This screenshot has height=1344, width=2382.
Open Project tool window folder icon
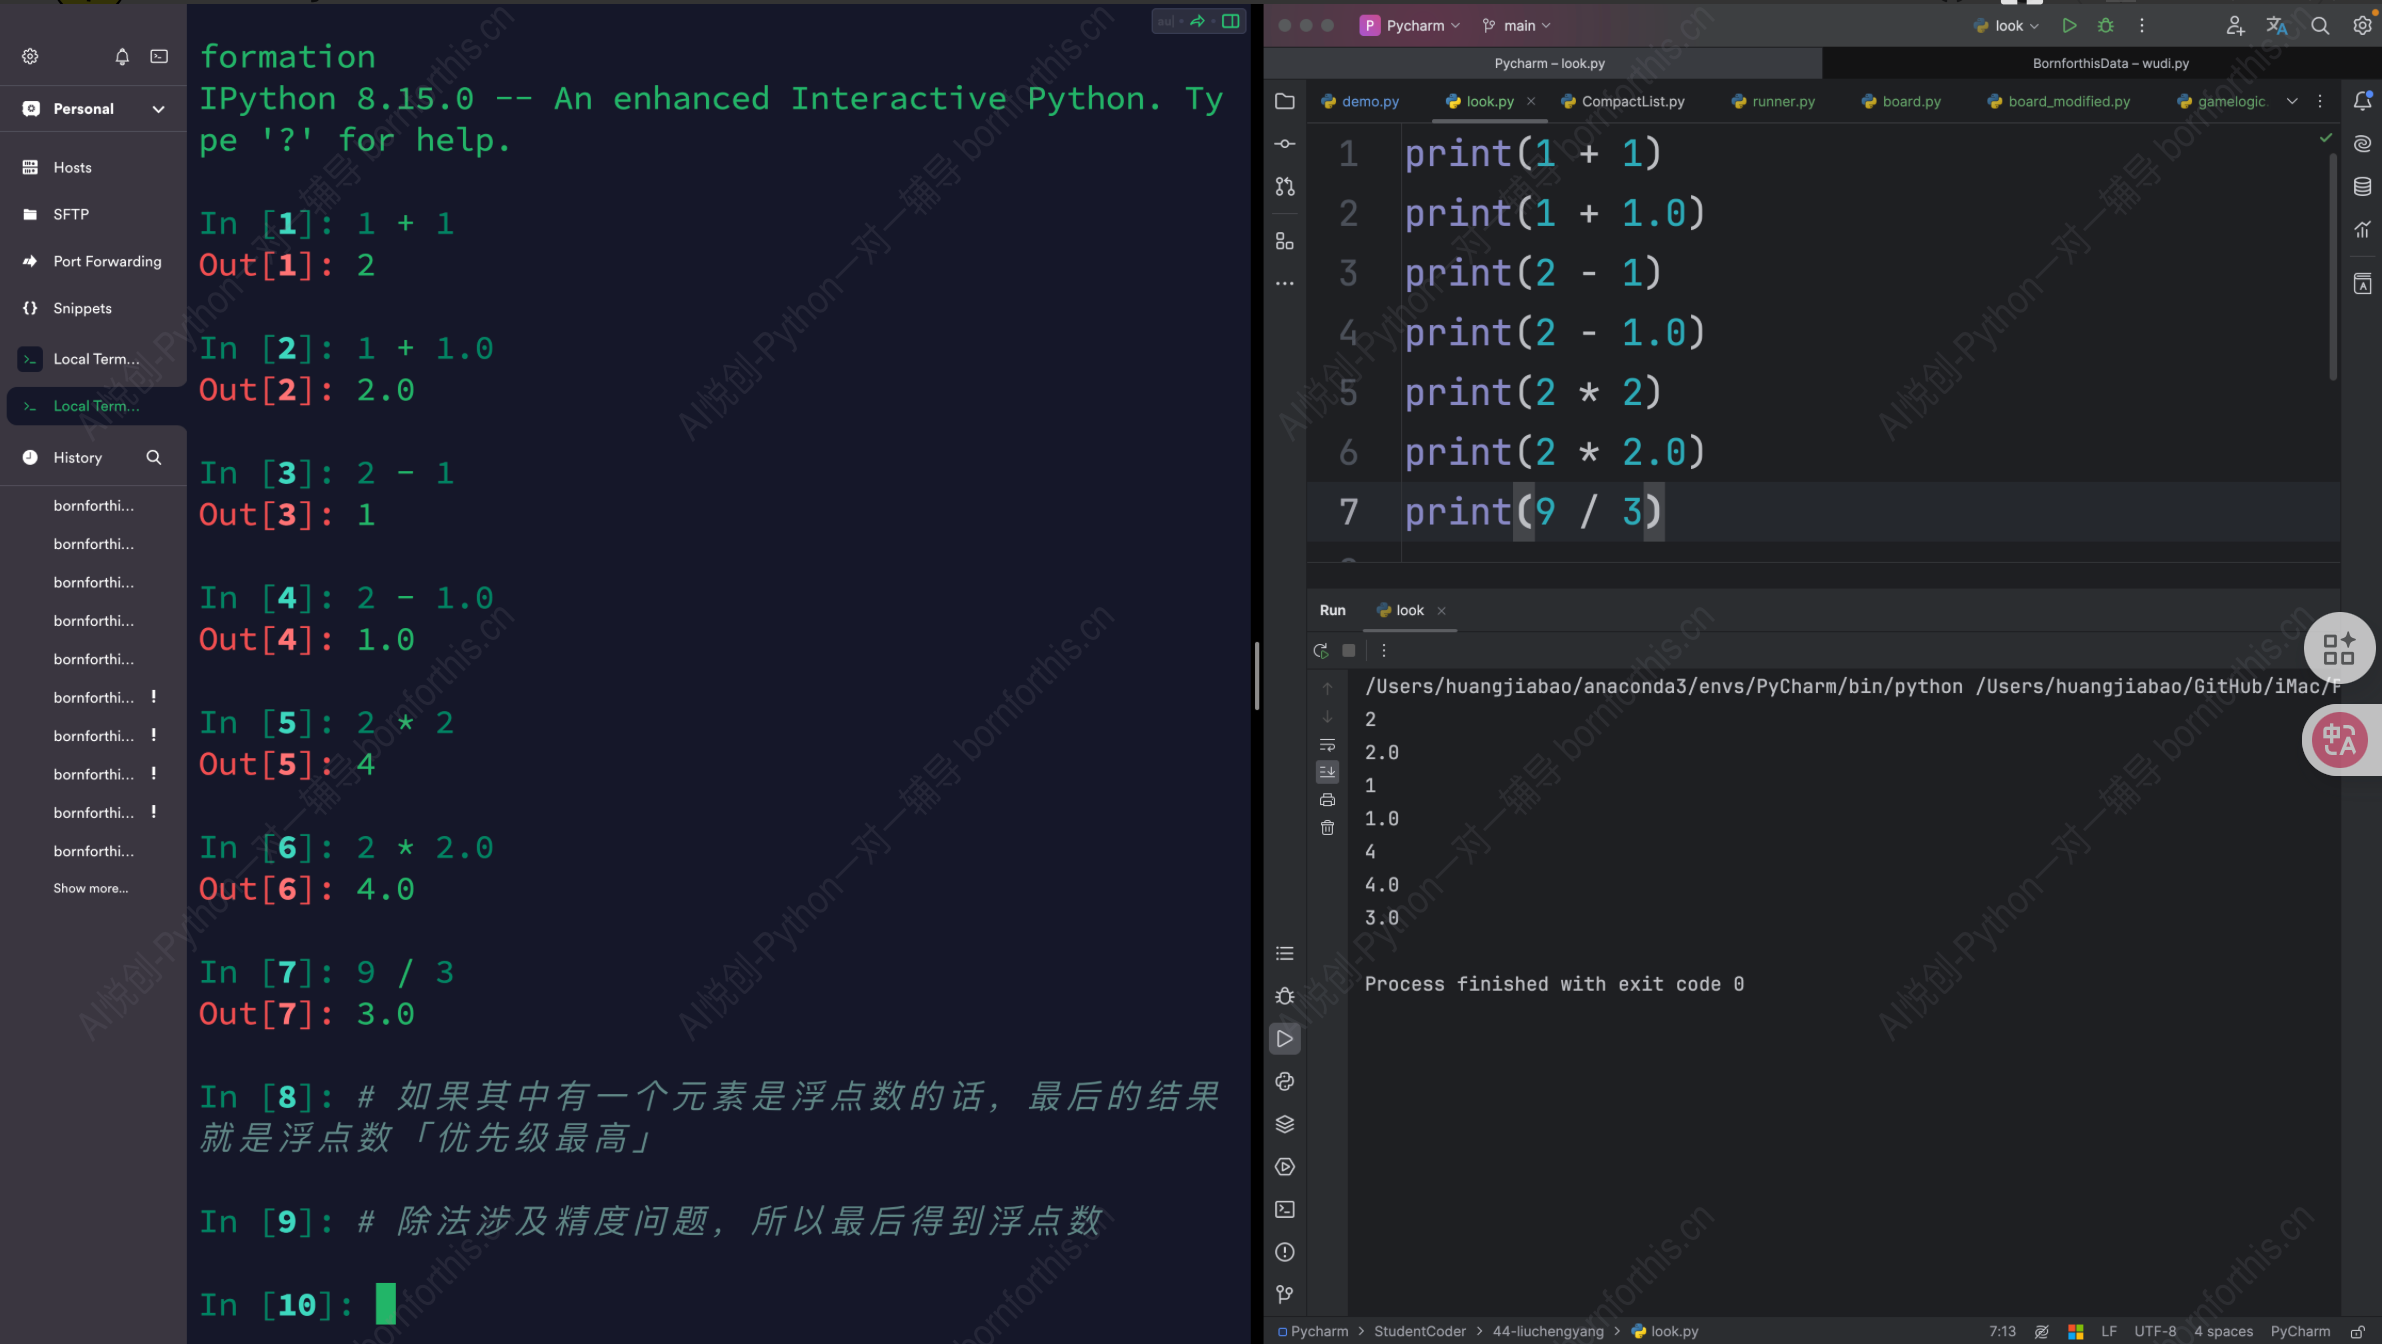point(1285,101)
